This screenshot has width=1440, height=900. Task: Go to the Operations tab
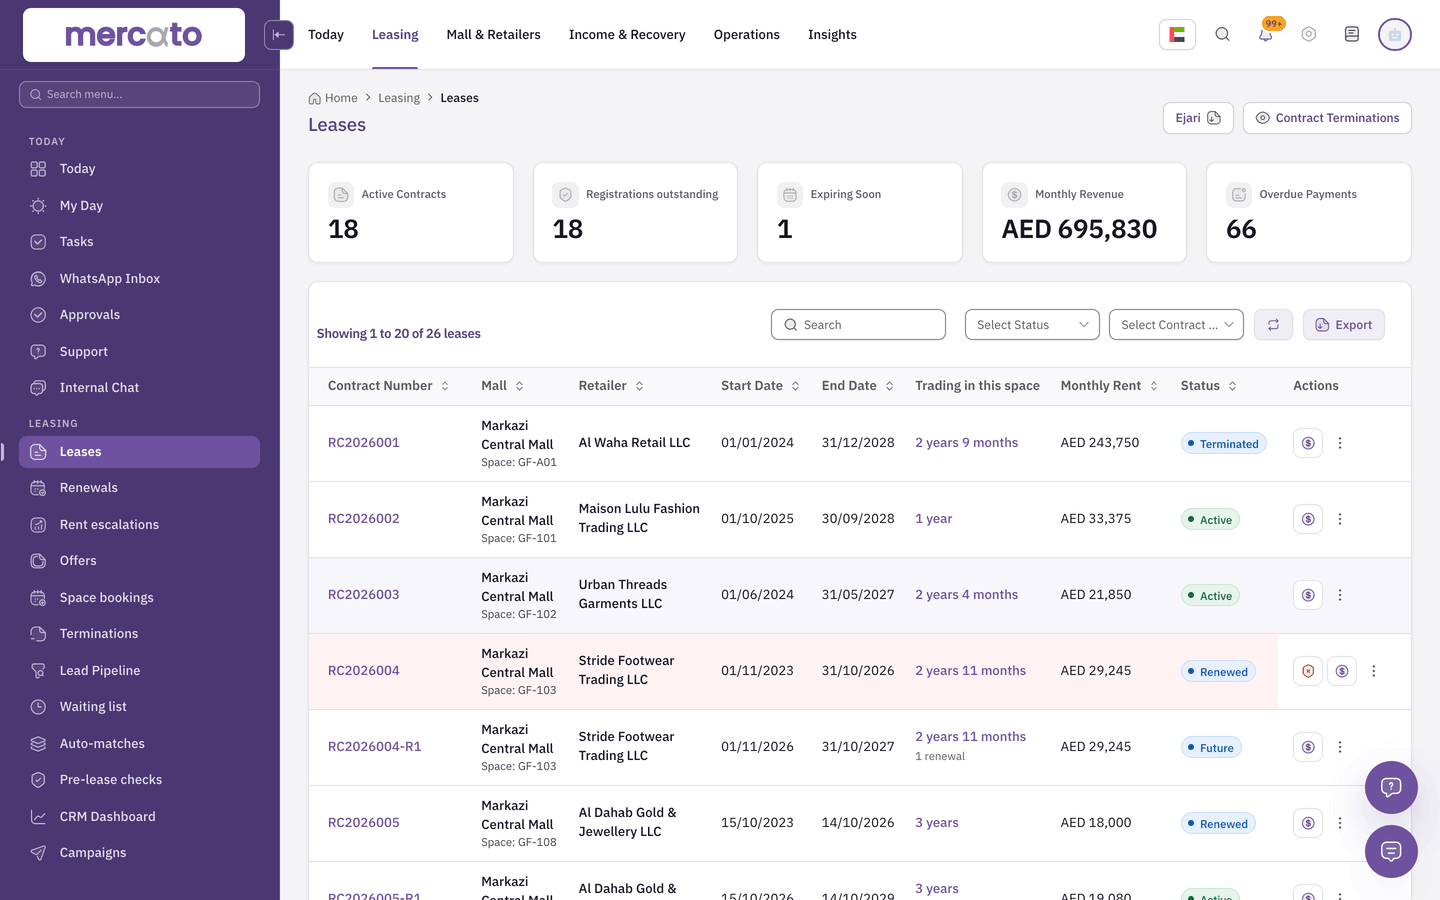pyautogui.click(x=747, y=34)
